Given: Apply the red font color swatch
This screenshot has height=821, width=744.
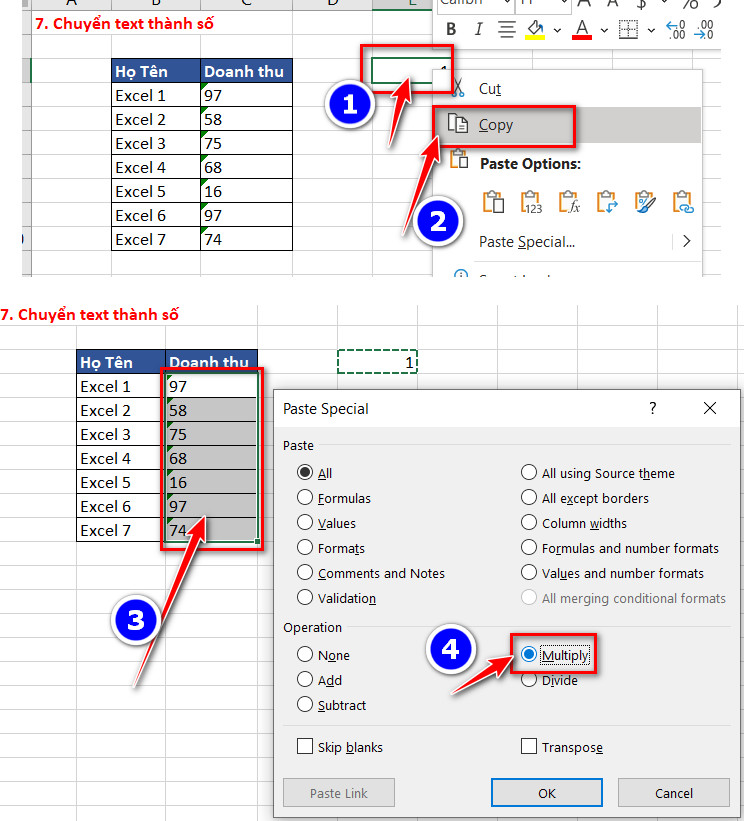Looking at the screenshot, I should [583, 30].
